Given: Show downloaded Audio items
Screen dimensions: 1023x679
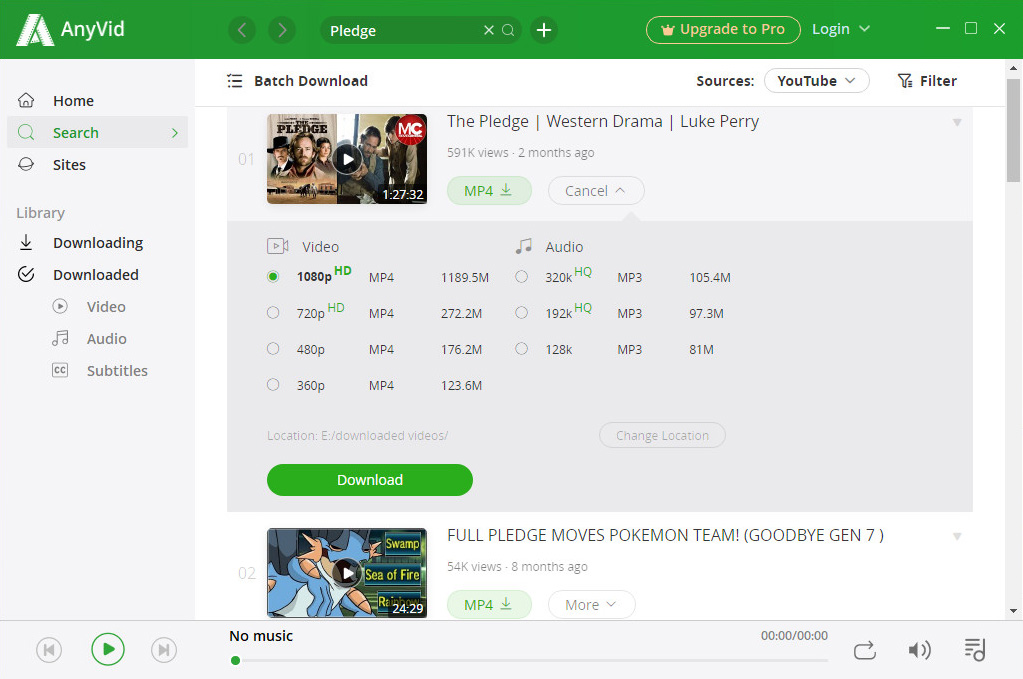Looking at the screenshot, I should pyautogui.click(x=89, y=339).
